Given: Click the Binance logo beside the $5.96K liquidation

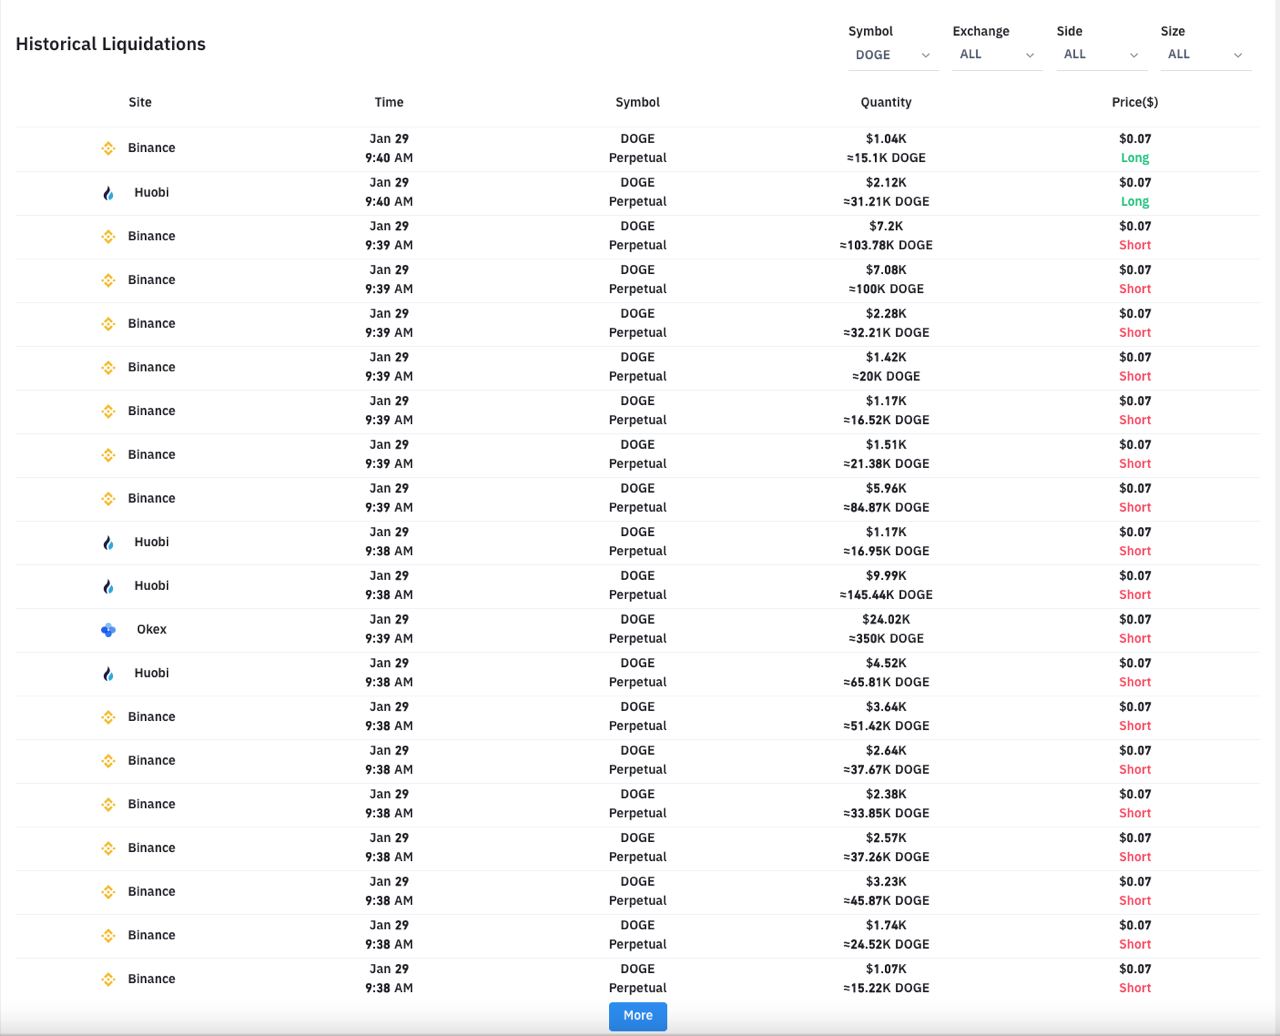Looking at the screenshot, I should pyautogui.click(x=108, y=499).
